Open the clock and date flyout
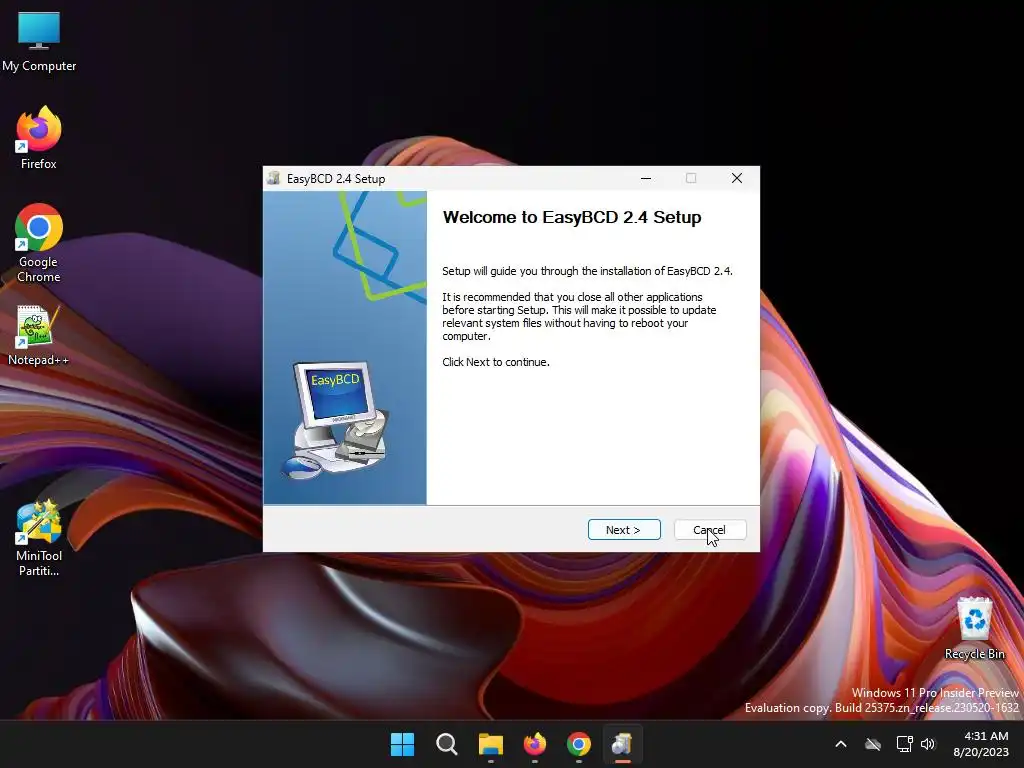Image resolution: width=1024 pixels, height=768 pixels. [981, 744]
